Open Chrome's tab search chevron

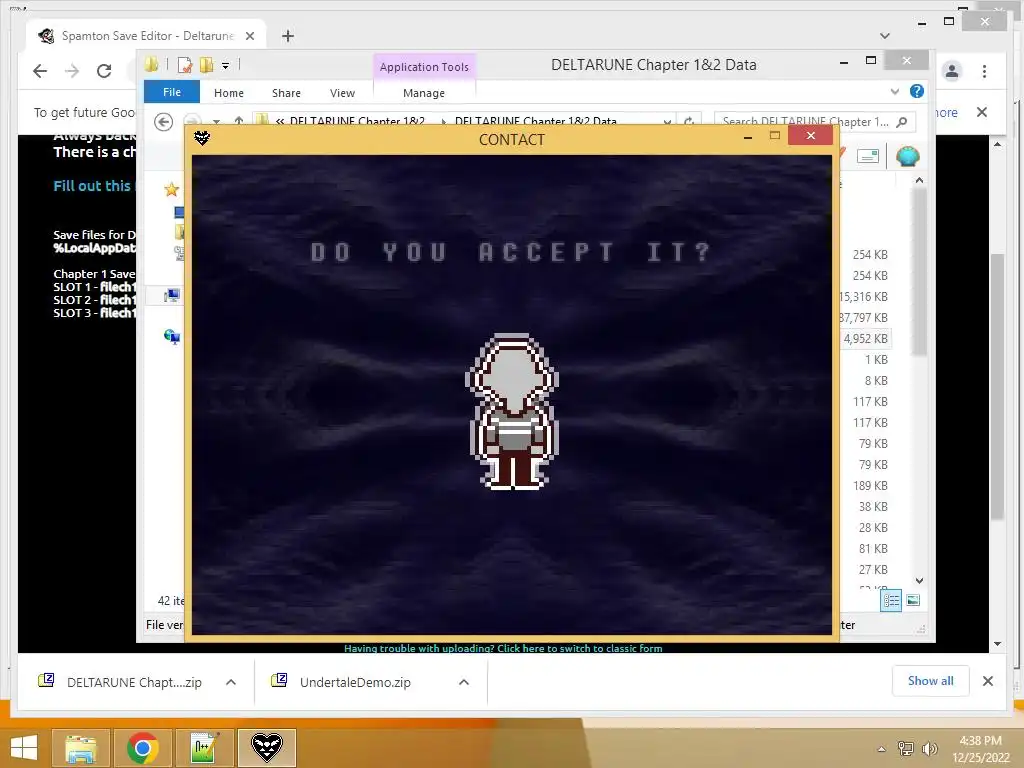pos(885,36)
